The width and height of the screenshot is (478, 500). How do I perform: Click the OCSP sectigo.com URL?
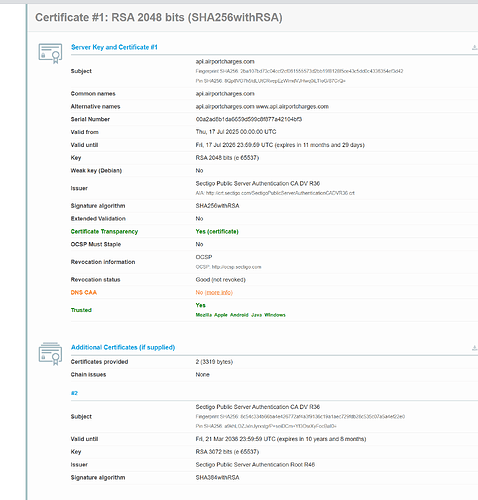coord(237,267)
